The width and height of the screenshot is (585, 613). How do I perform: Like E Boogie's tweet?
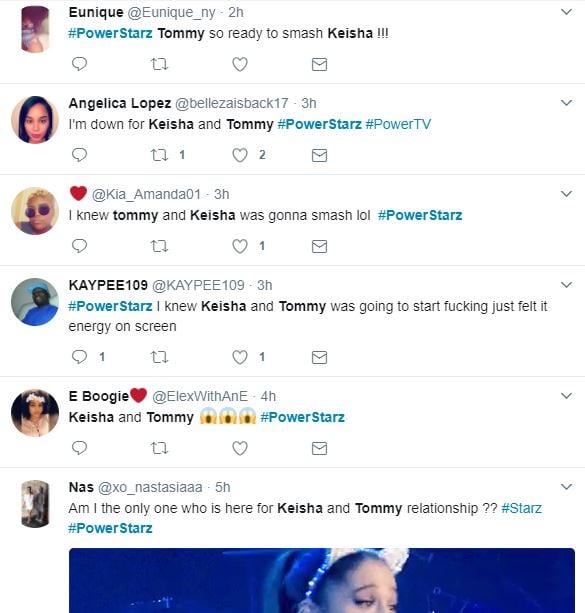[x=240, y=448]
